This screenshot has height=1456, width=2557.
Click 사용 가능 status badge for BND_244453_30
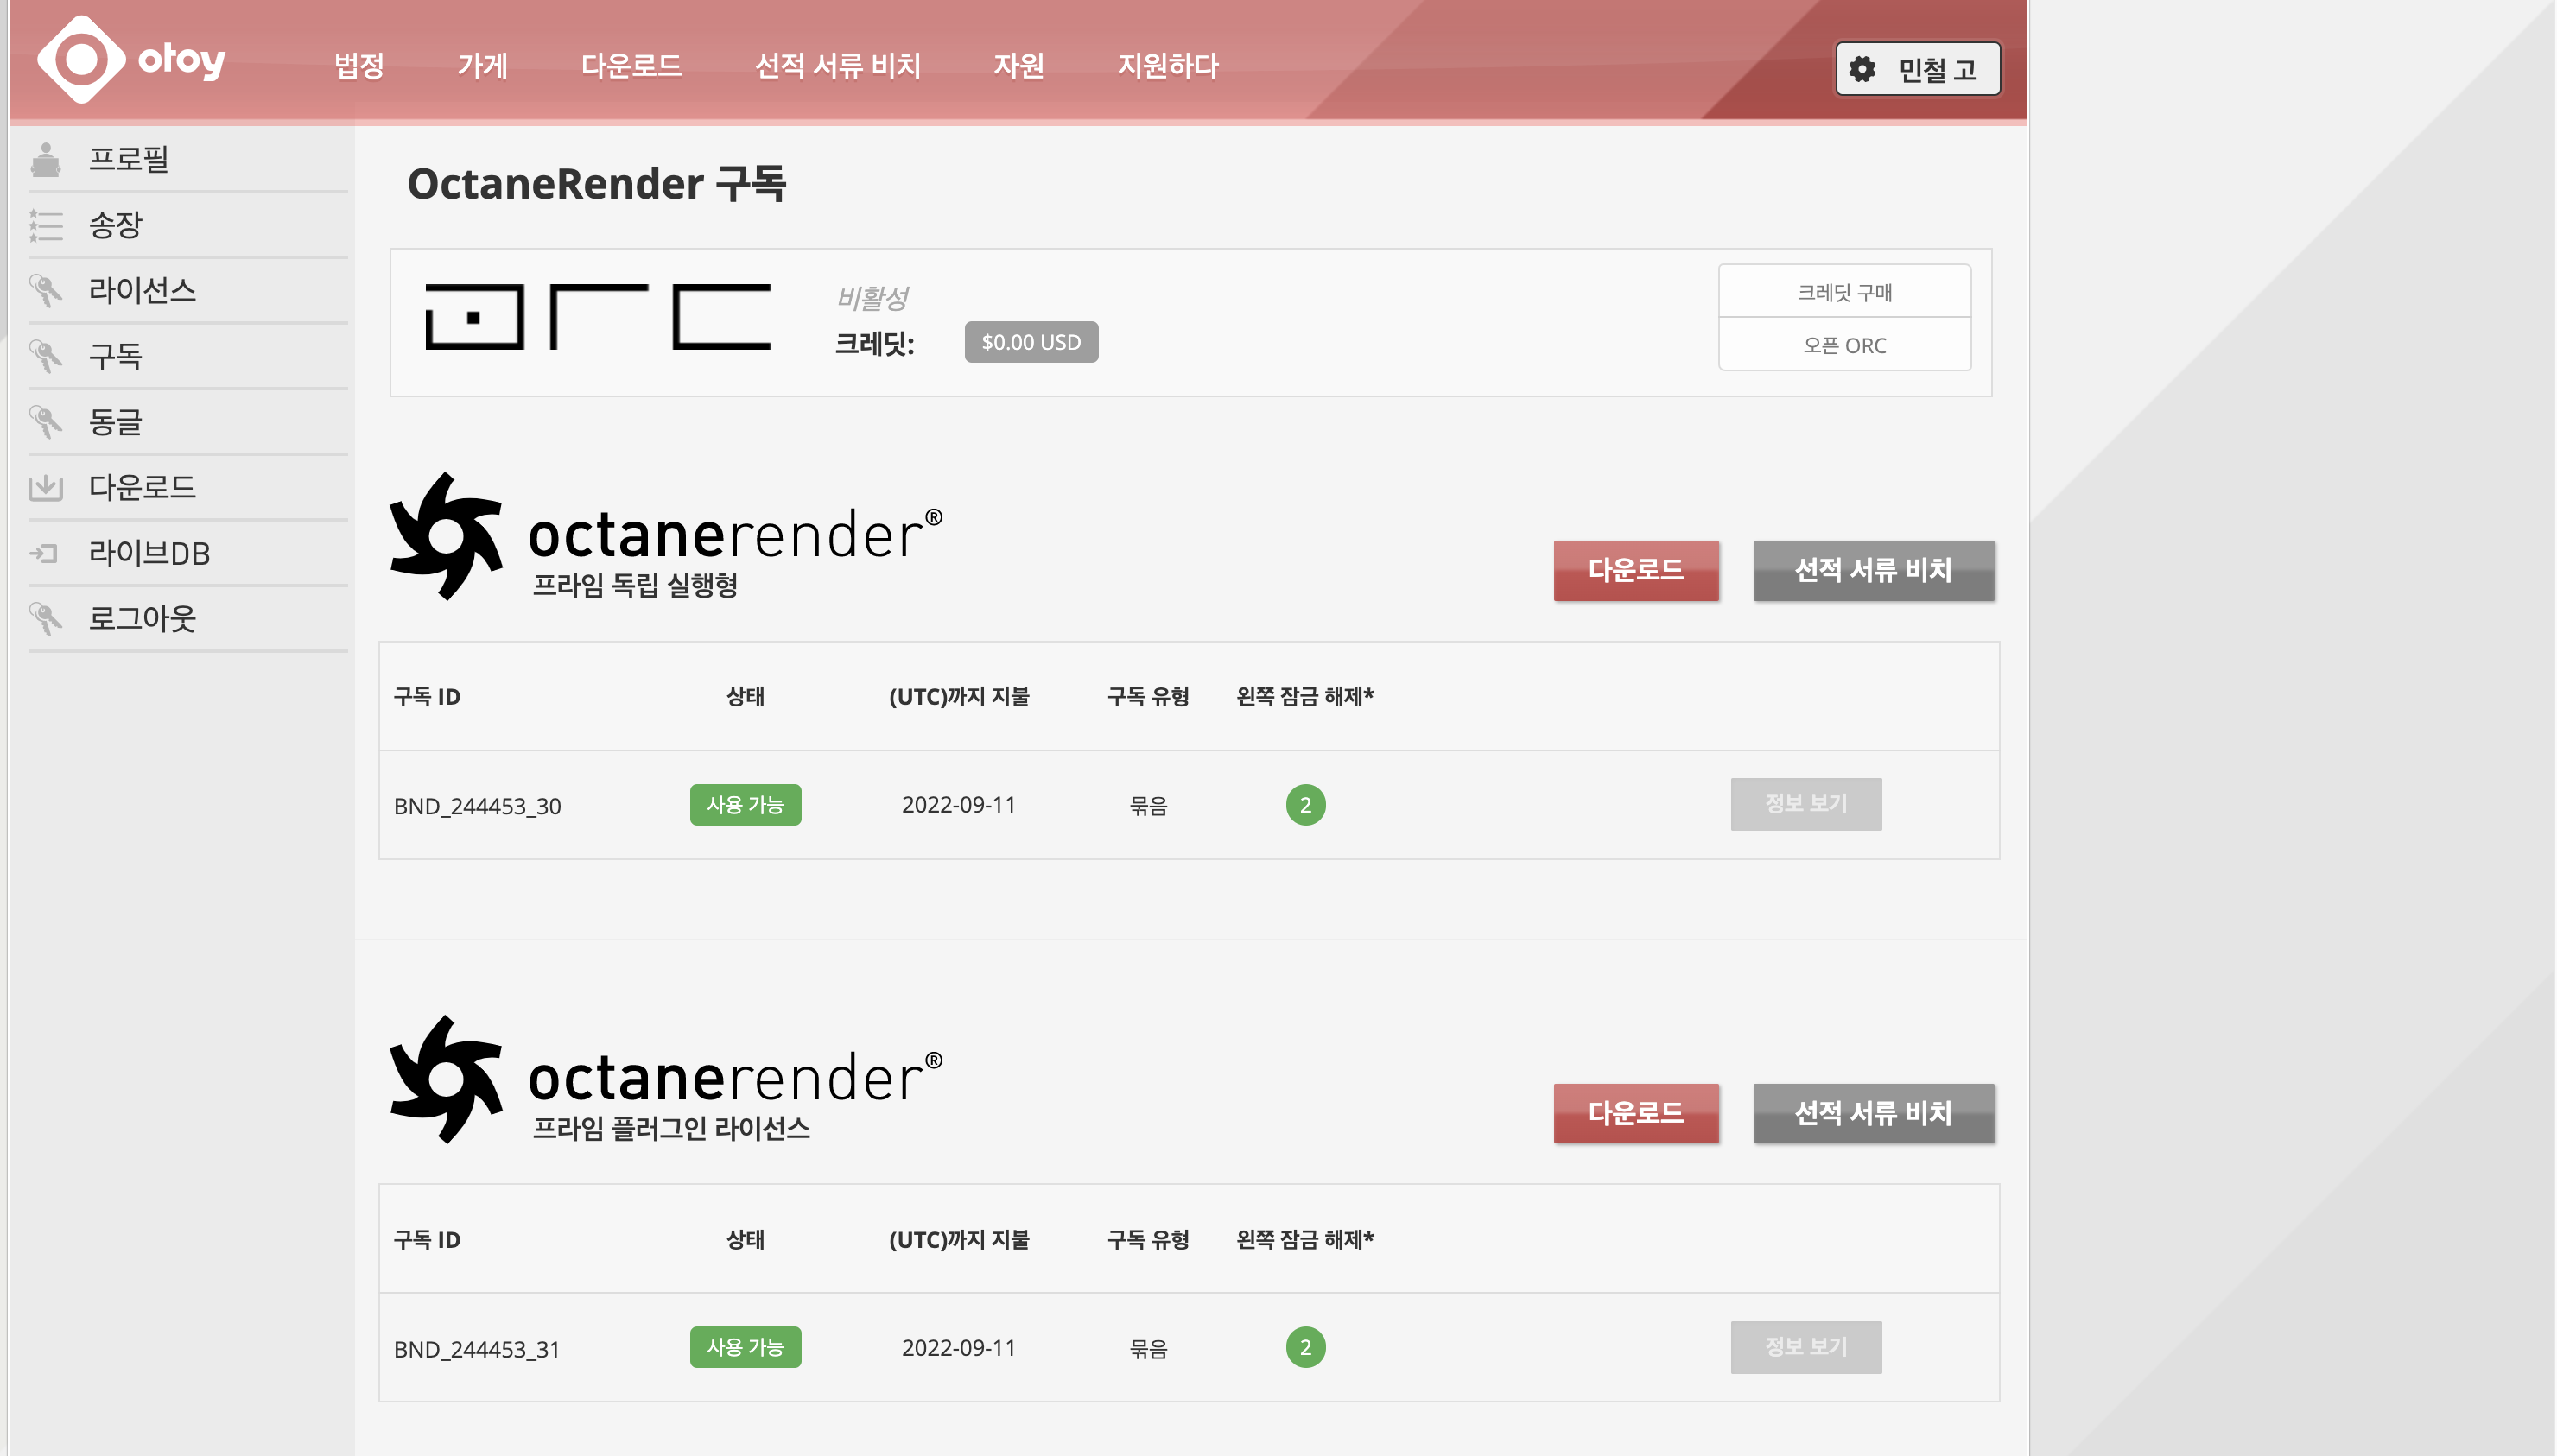point(745,805)
